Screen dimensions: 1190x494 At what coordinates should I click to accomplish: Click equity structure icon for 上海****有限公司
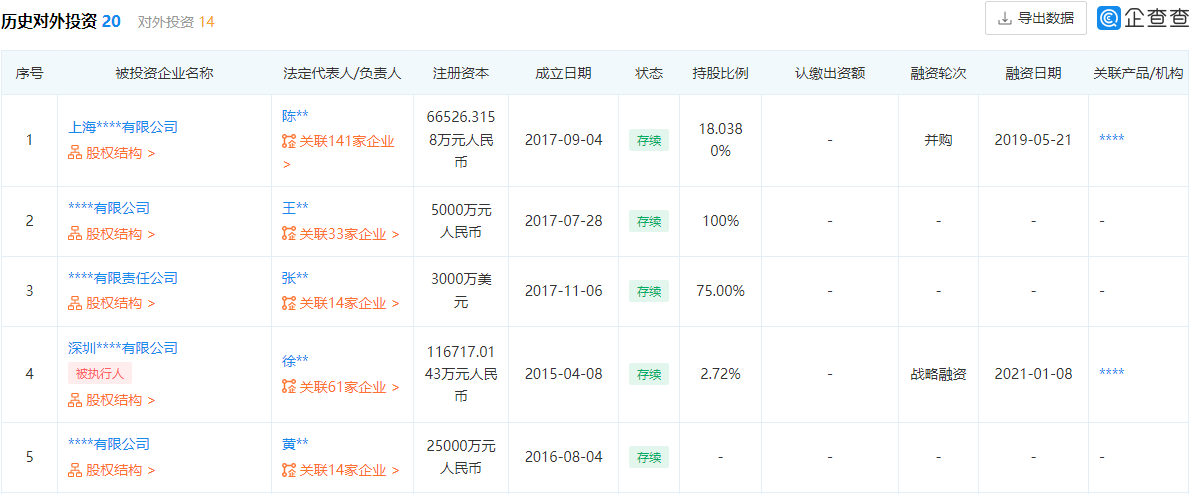[74, 153]
